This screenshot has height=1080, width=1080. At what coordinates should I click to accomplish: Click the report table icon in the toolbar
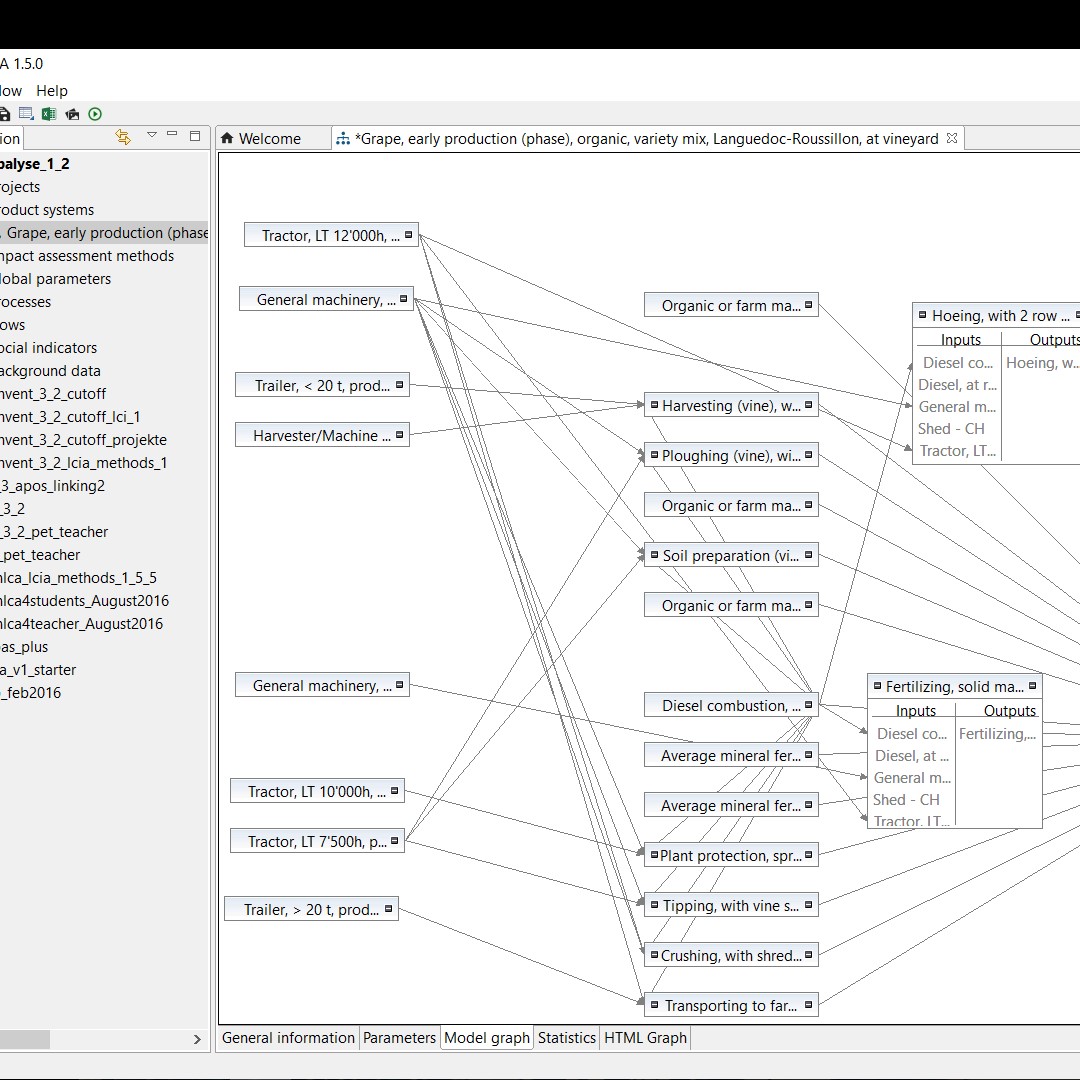27,113
